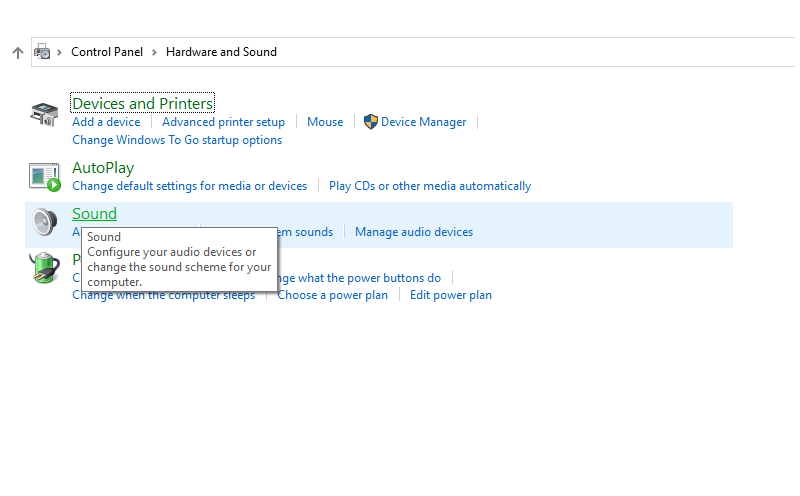Select Hardware and Sound breadcrumb
Viewport: 800px width, 496px height.
(221, 52)
